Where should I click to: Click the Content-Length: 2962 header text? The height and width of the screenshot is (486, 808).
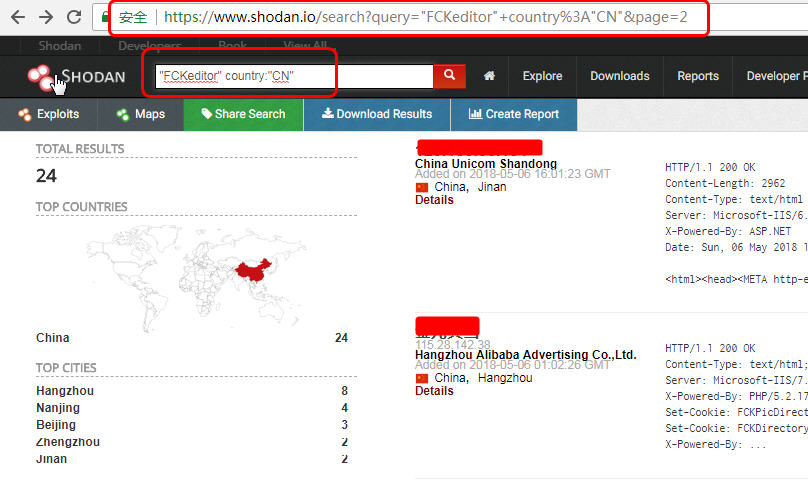(x=725, y=183)
